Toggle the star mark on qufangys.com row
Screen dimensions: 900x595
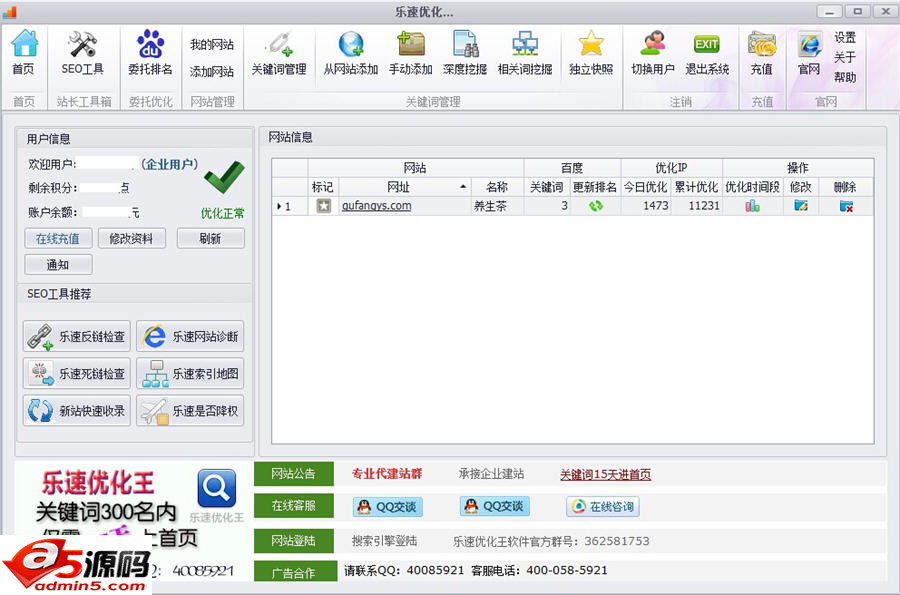coord(322,205)
